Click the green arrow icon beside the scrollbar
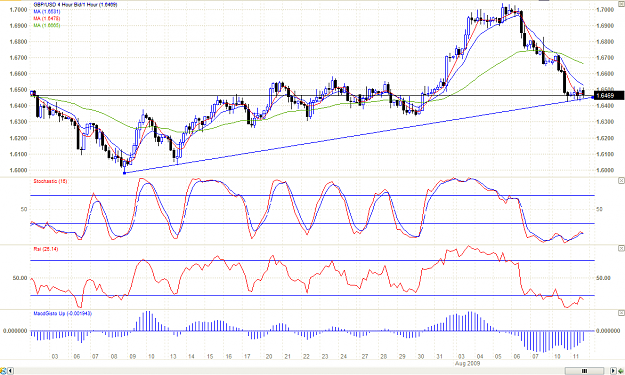 tap(621, 371)
